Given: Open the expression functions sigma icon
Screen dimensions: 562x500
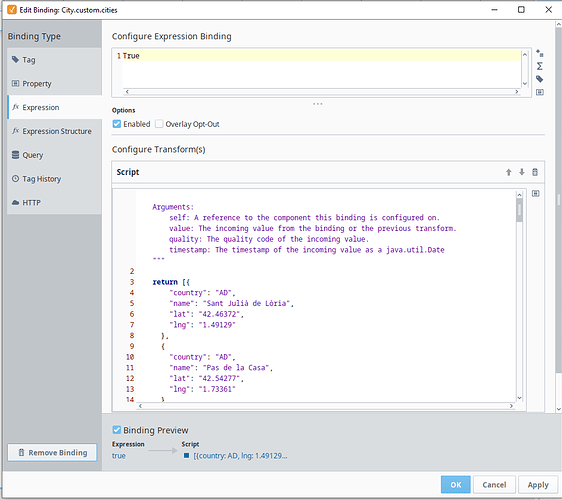Looking at the screenshot, I should (x=539, y=66).
